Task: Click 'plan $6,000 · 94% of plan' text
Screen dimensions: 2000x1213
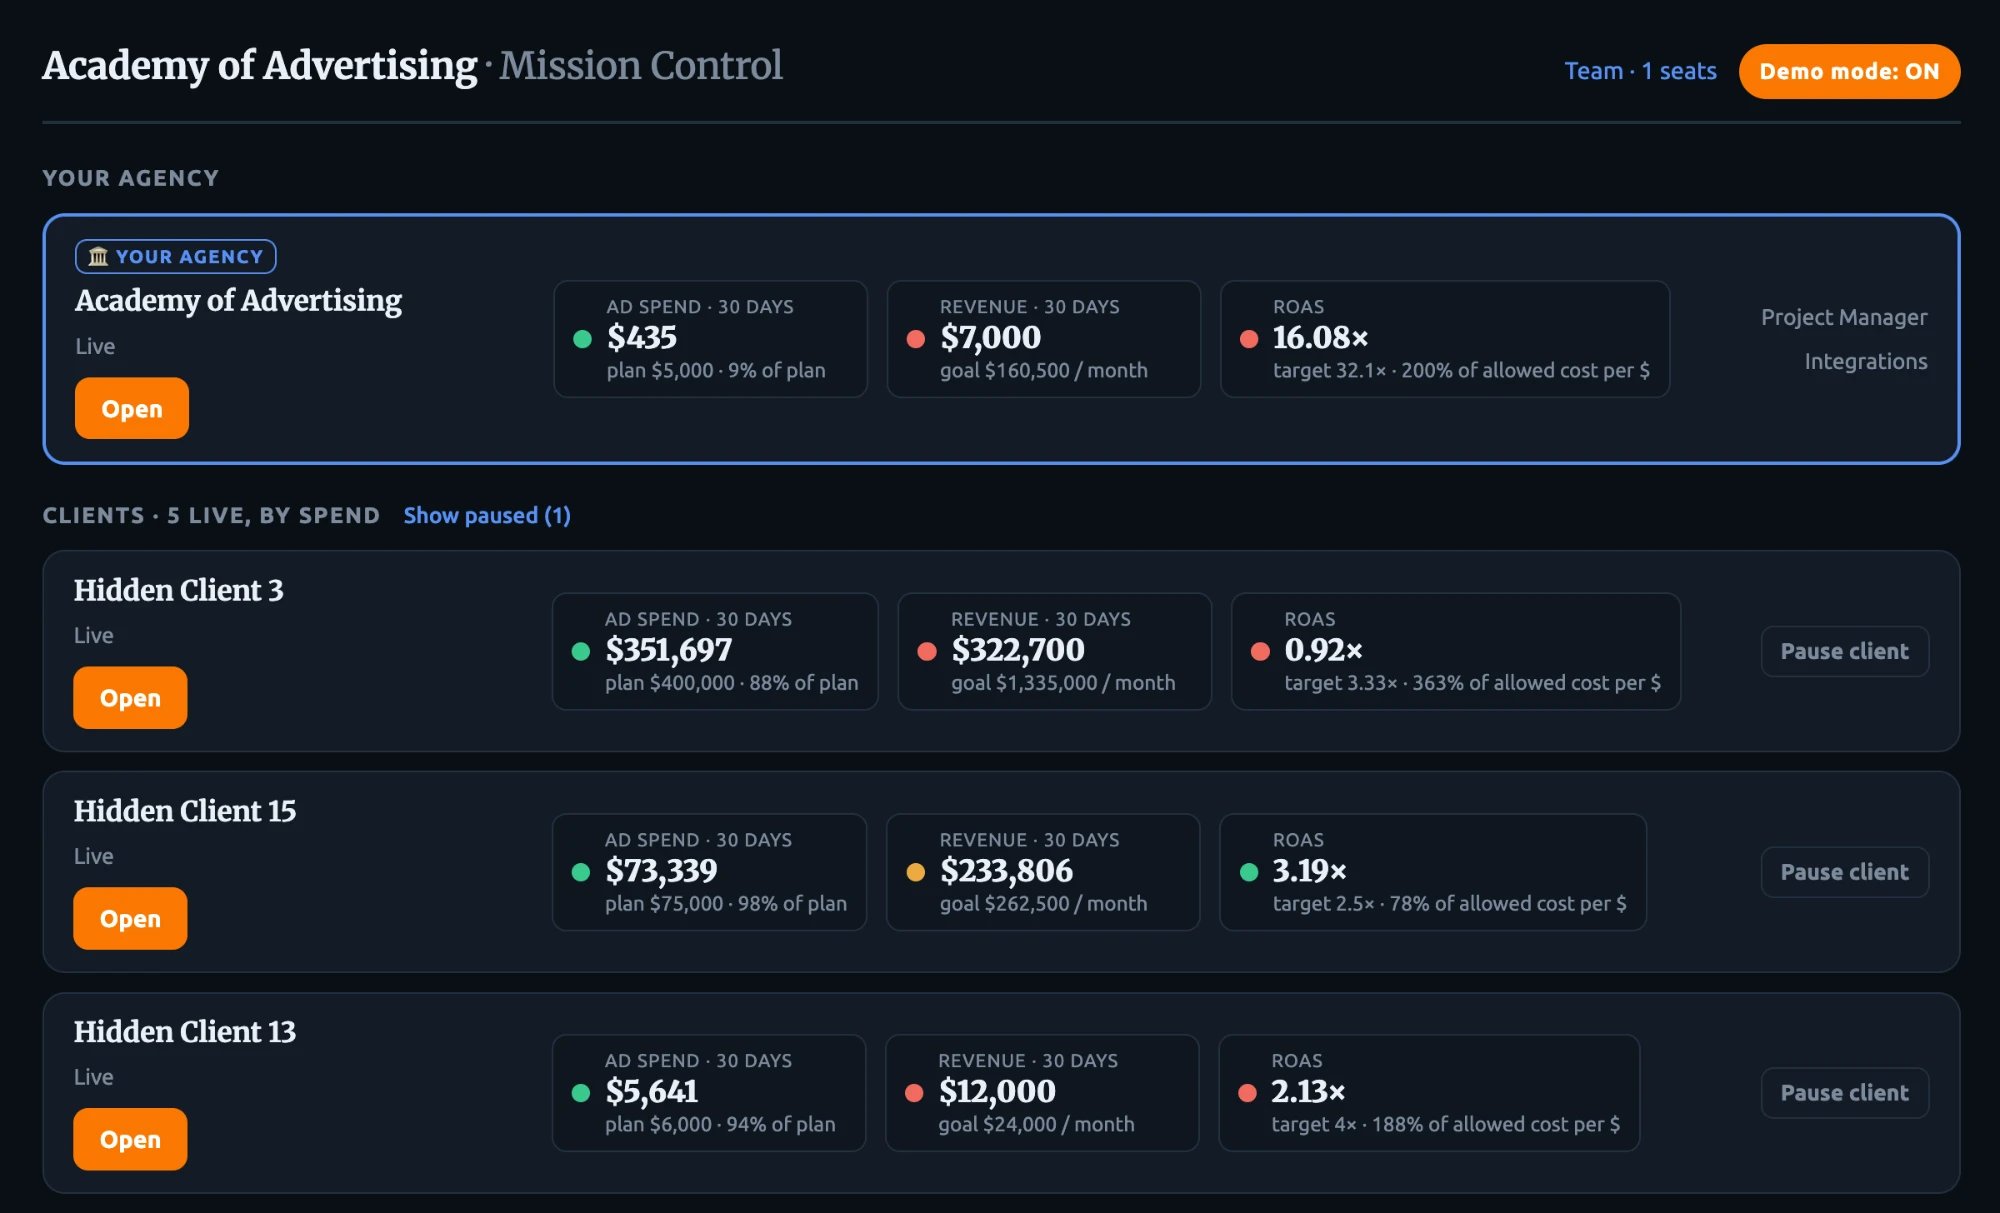Action: [x=720, y=1124]
